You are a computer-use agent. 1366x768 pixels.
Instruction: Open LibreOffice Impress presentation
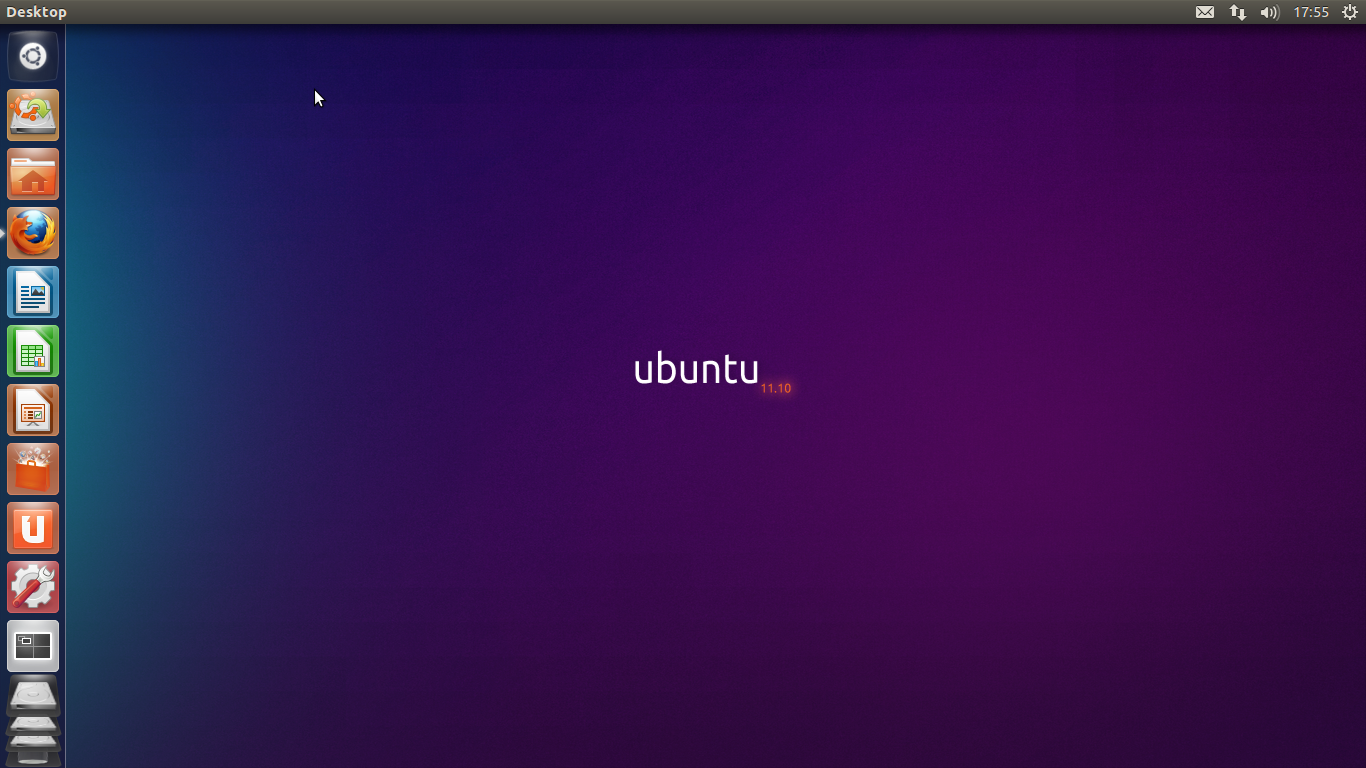33,410
